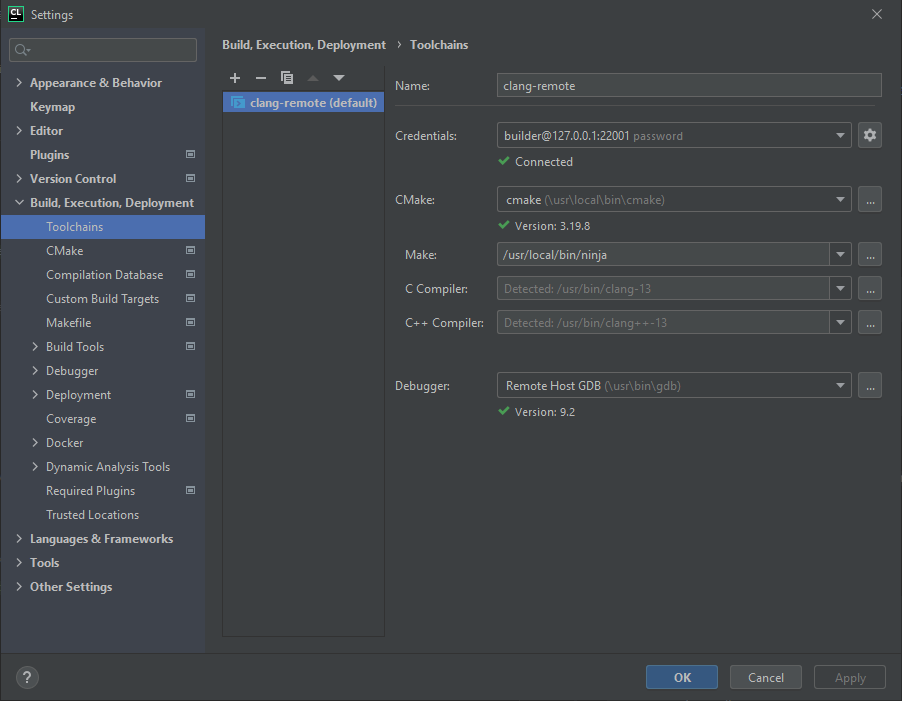The height and width of the screenshot is (701, 902).
Task: Remove selected toolchain with minus icon
Action: pyautogui.click(x=261, y=78)
